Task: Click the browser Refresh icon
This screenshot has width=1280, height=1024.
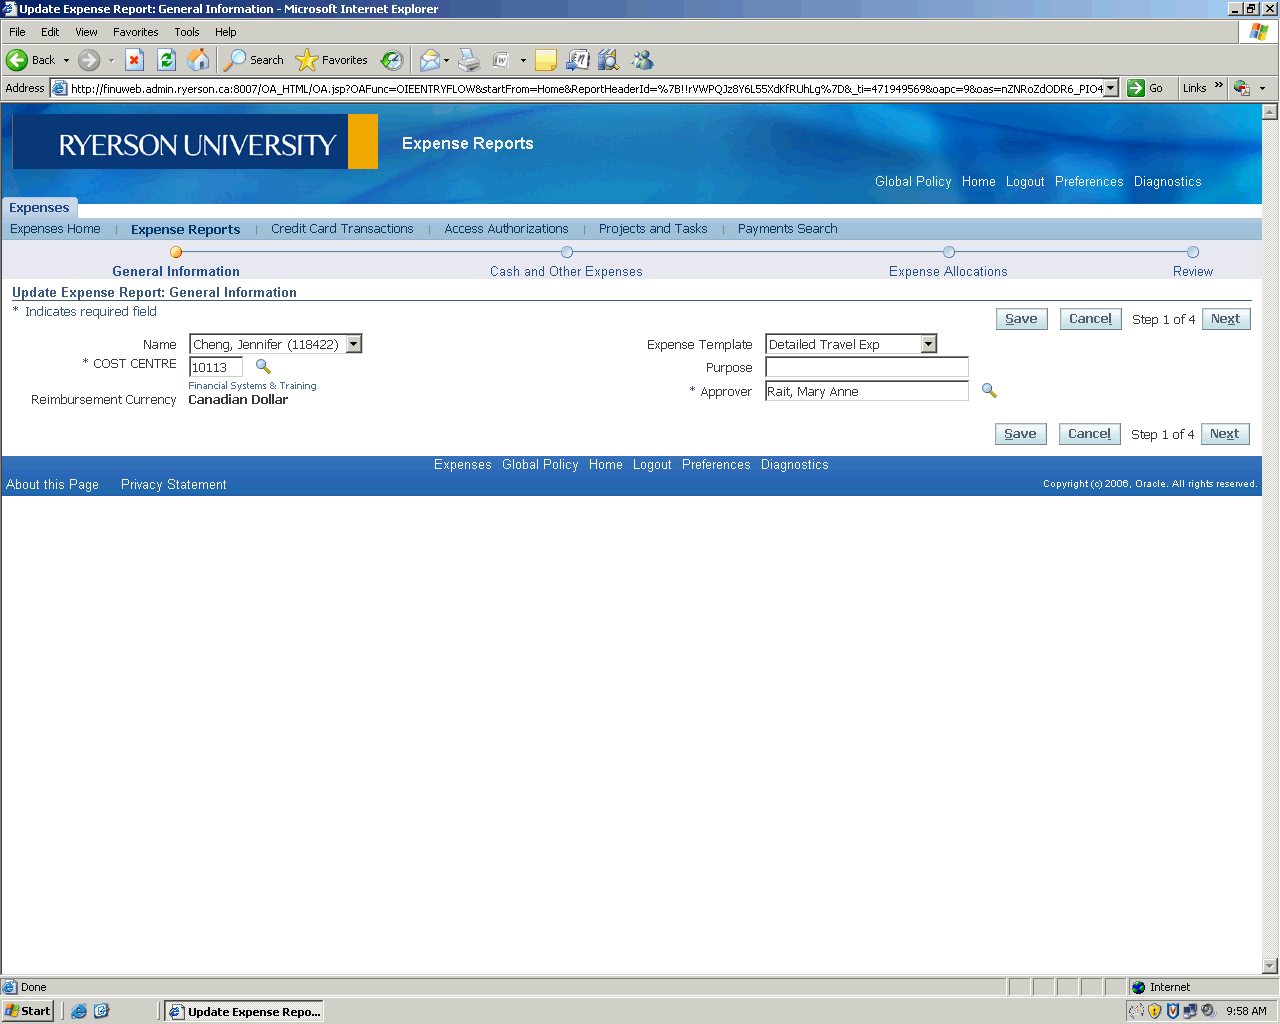Action: click(x=167, y=60)
